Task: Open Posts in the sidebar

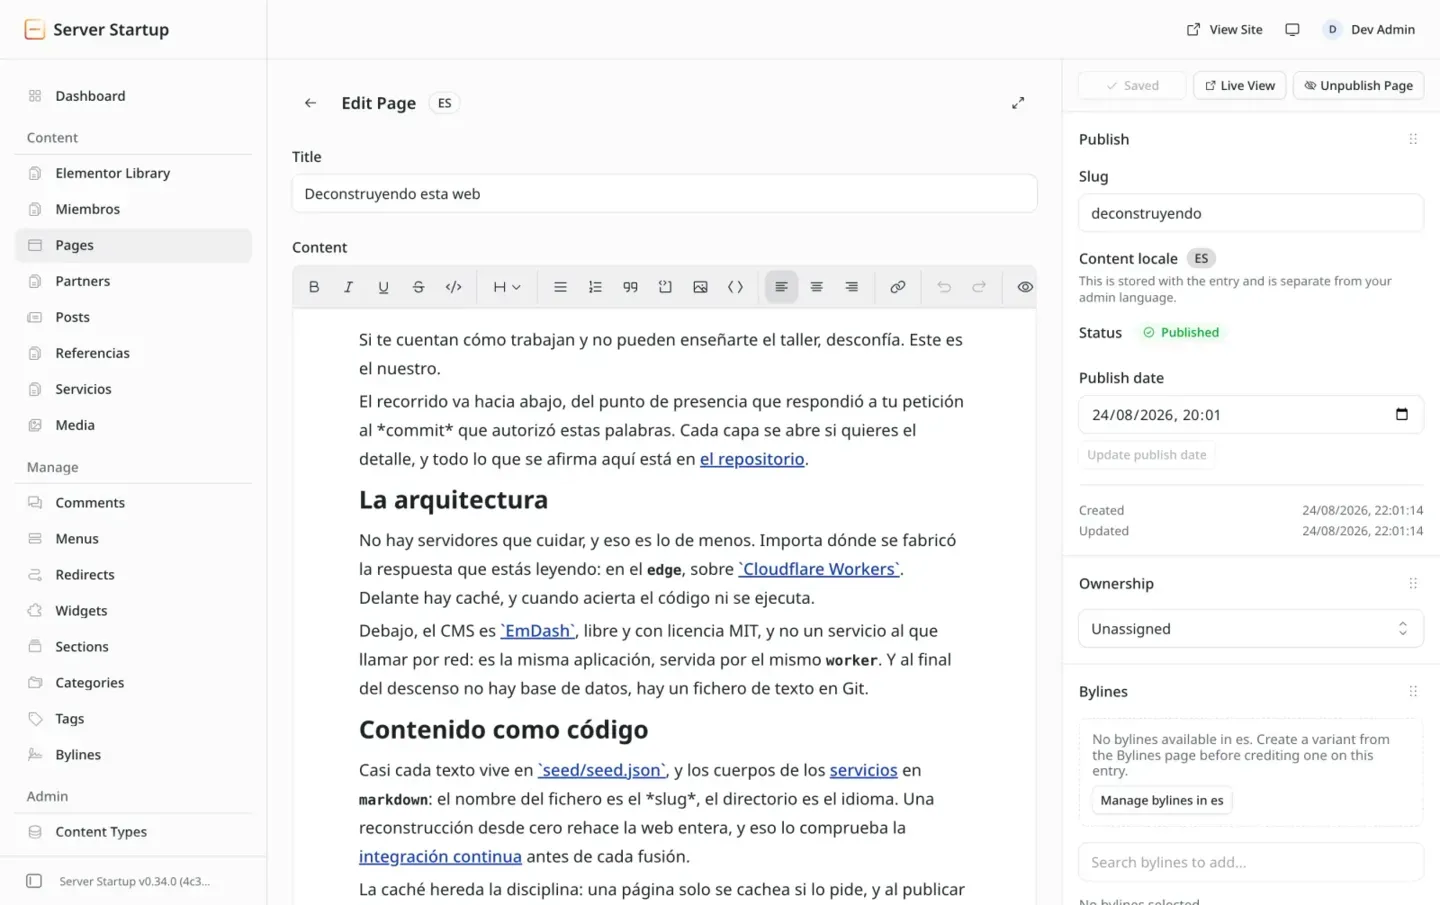Action: point(133,317)
